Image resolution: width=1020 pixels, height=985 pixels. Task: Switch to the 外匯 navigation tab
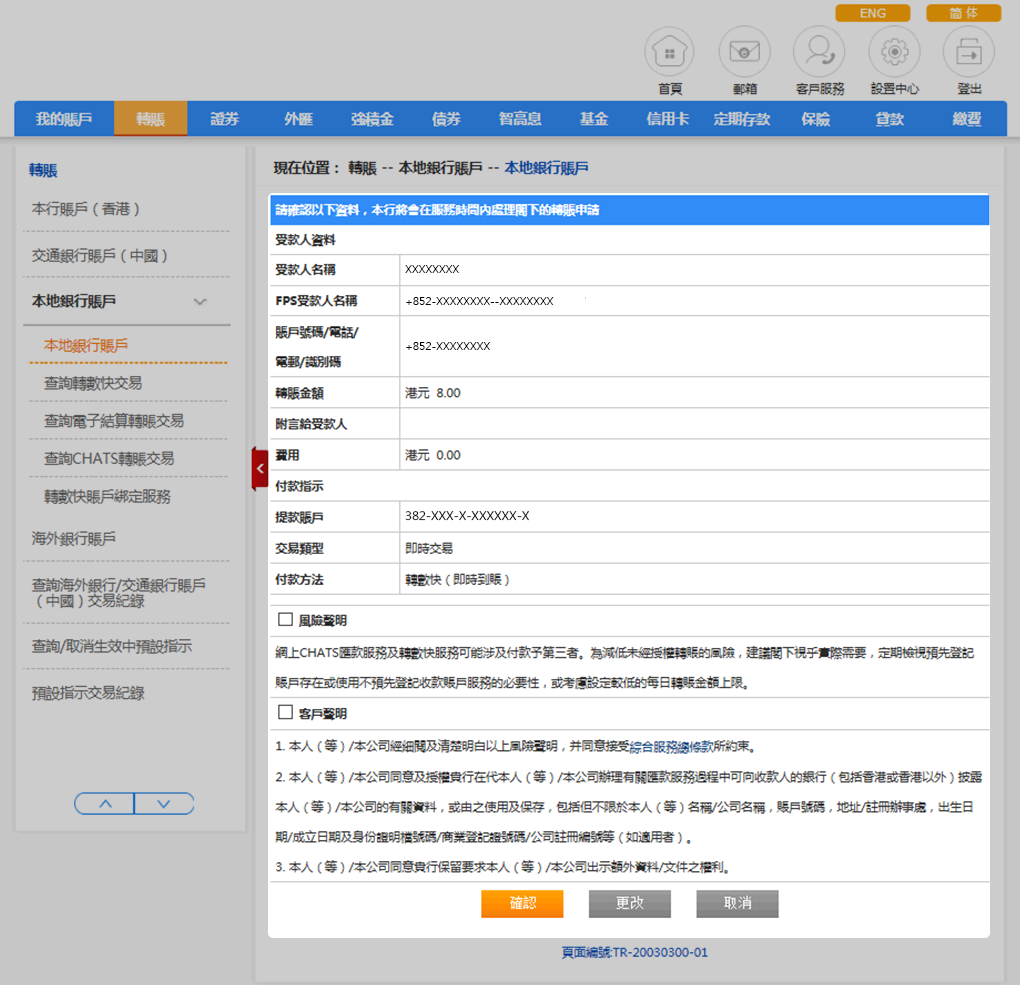298,119
